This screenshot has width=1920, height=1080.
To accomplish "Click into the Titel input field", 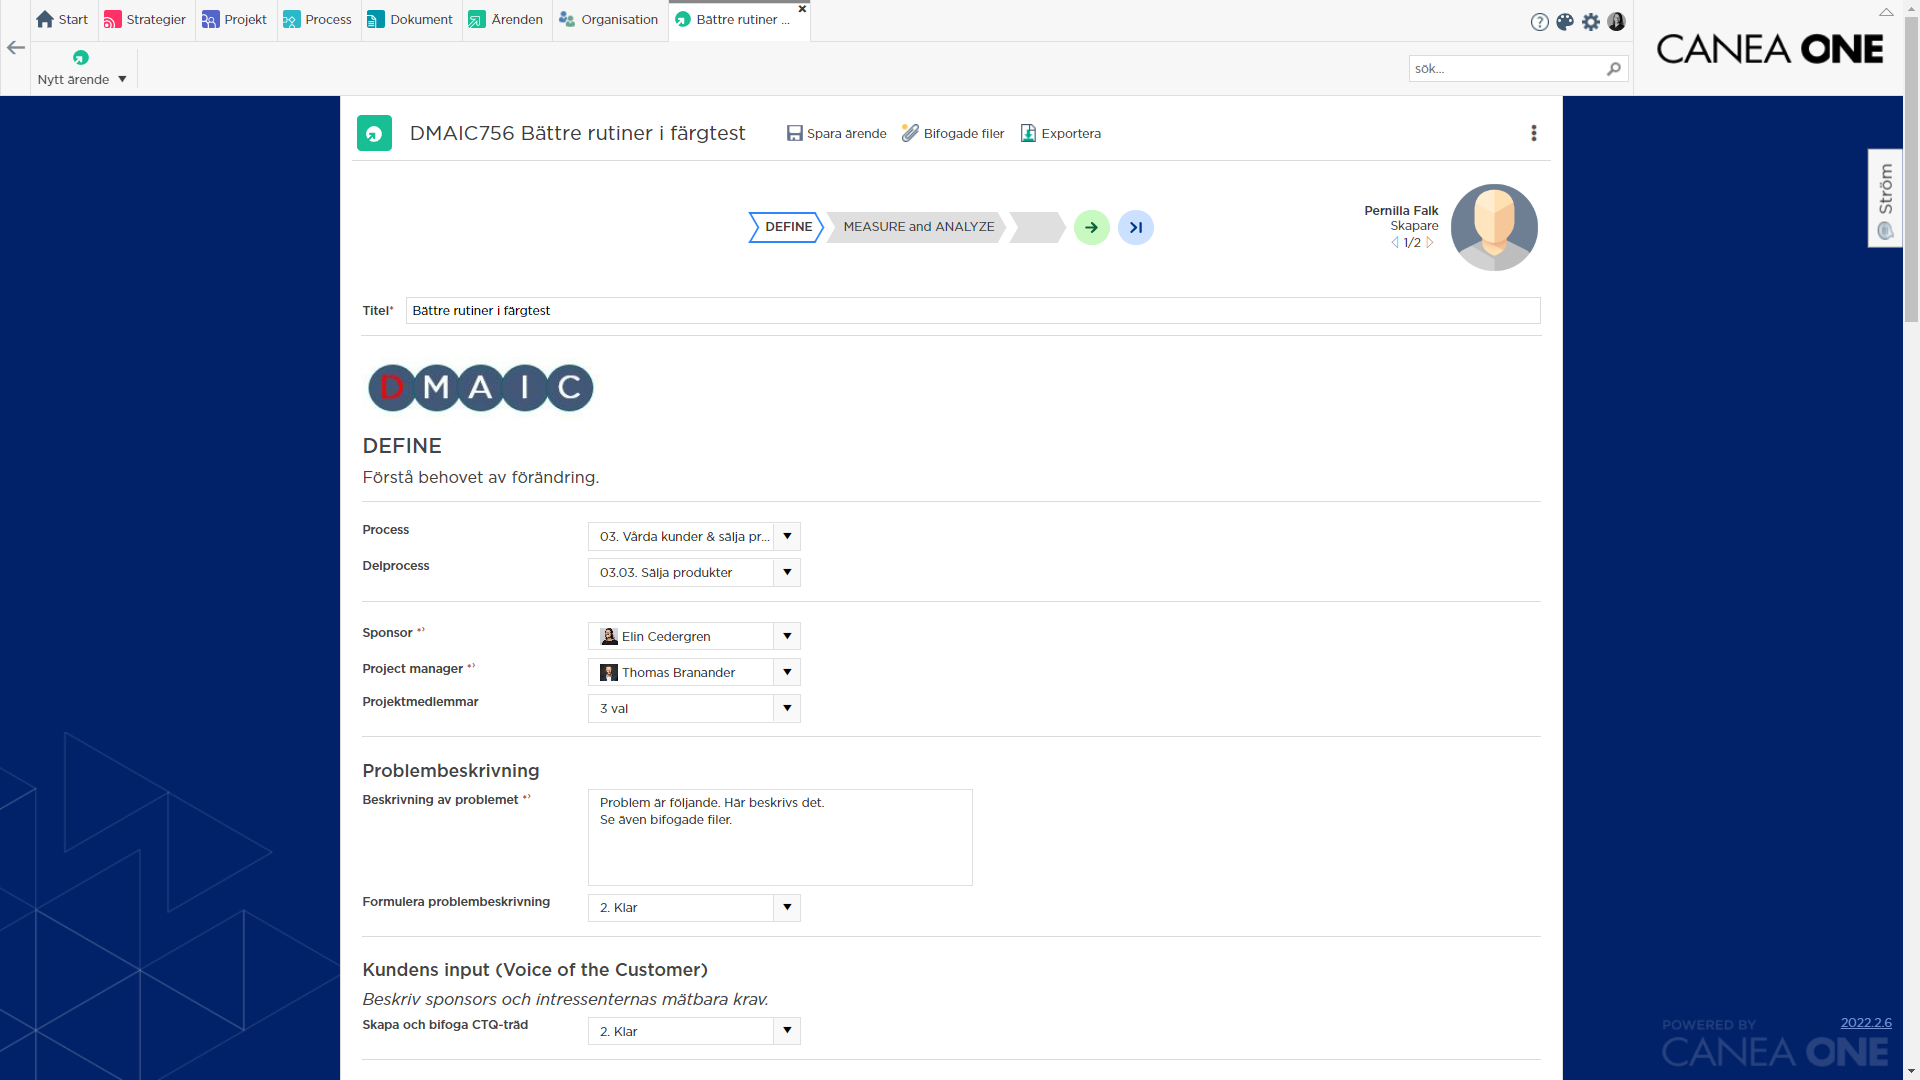I will [x=972, y=311].
